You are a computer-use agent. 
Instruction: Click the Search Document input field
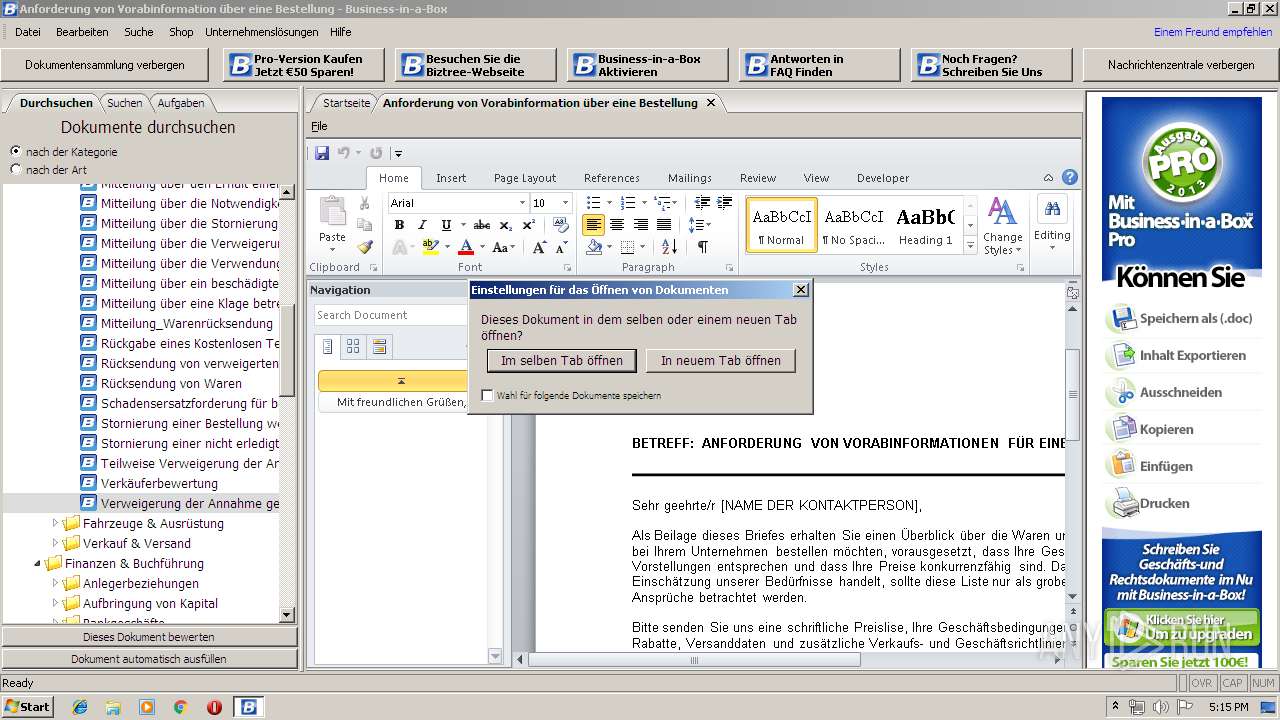point(390,315)
